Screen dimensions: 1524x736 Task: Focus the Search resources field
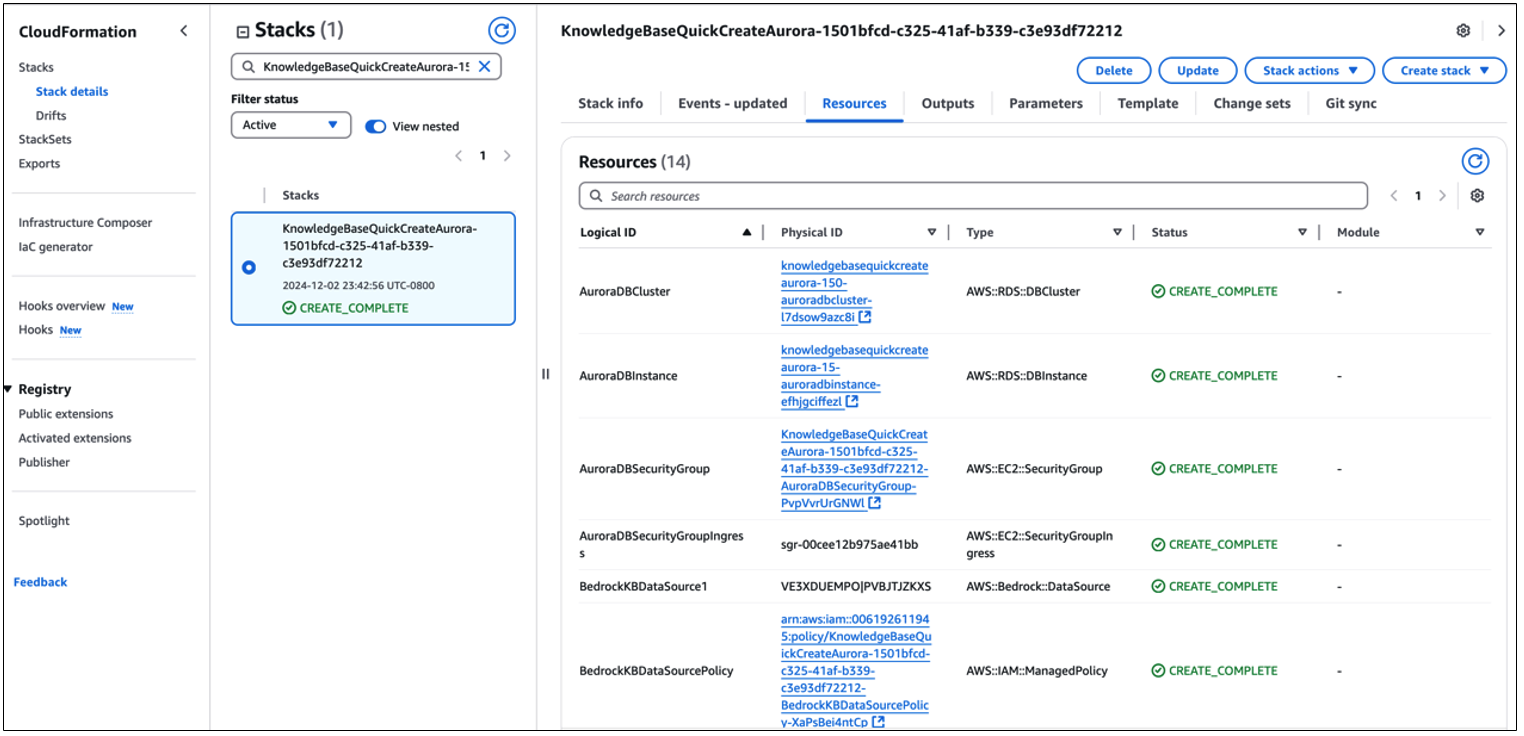973,196
